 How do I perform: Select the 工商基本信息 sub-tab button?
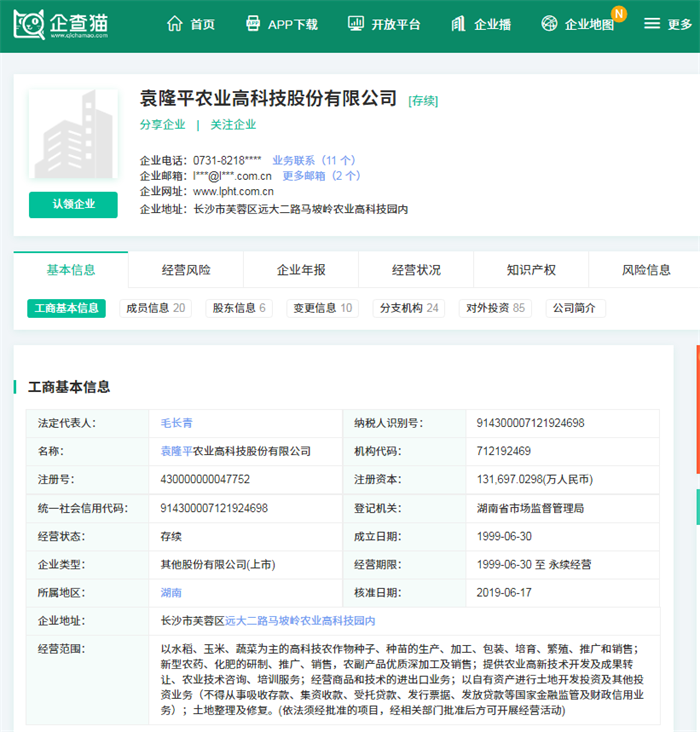[66, 308]
